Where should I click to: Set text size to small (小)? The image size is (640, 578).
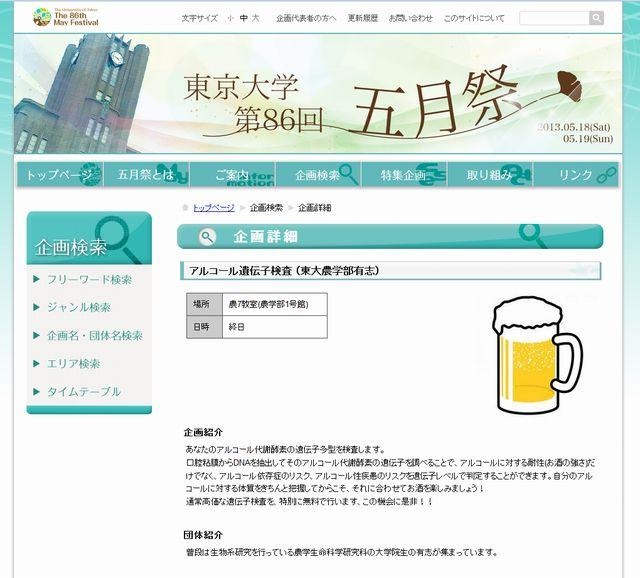[x=231, y=18]
